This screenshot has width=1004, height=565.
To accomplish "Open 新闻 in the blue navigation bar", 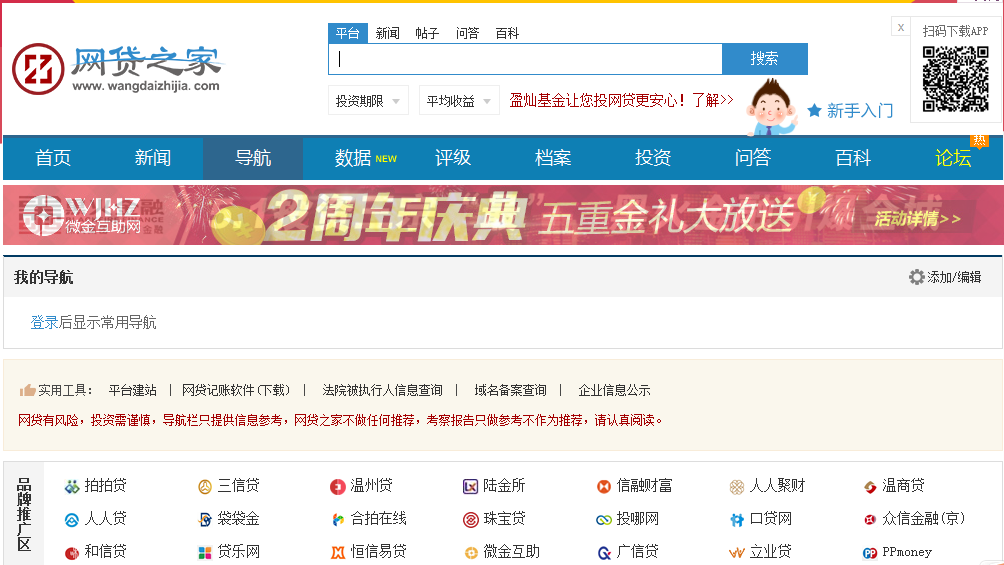I will 153,158.
